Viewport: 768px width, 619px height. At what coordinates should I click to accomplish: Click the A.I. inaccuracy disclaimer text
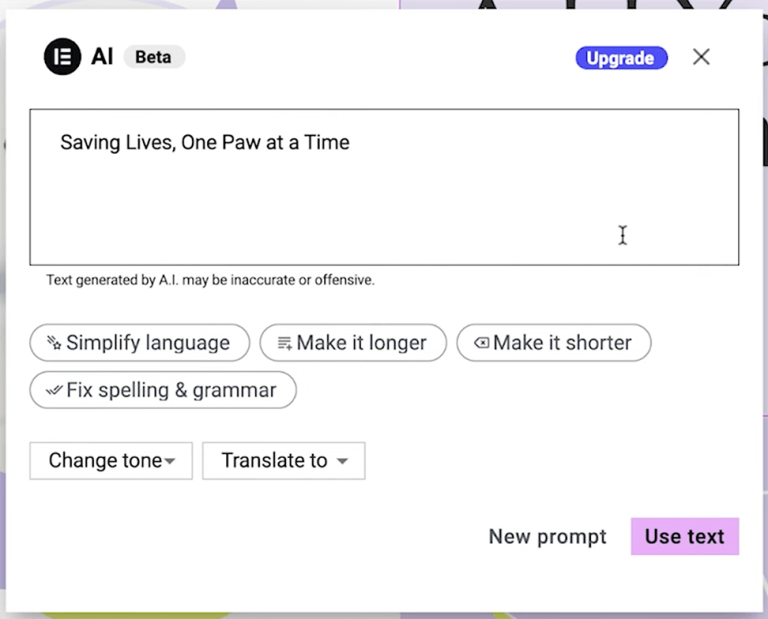pos(210,280)
